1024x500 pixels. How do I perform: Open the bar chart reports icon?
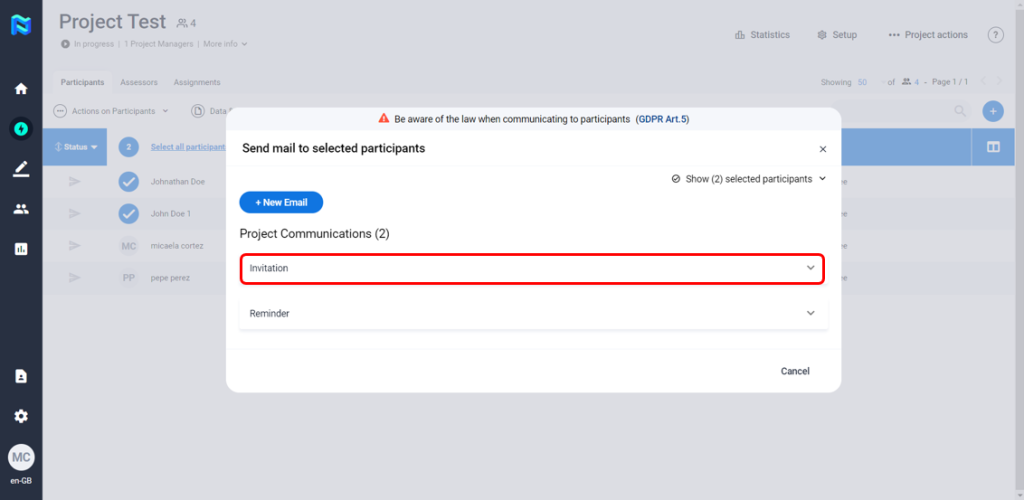21,249
